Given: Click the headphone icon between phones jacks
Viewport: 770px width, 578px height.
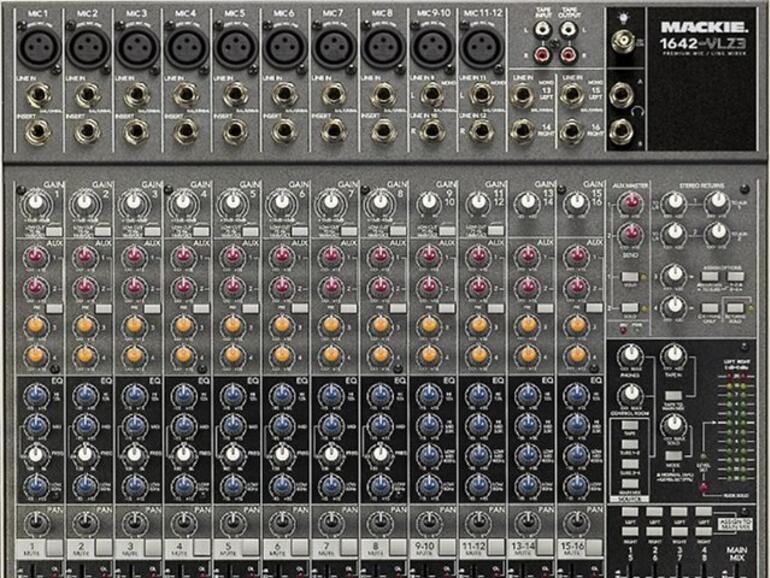Looking at the screenshot, I should coord(637,112).
